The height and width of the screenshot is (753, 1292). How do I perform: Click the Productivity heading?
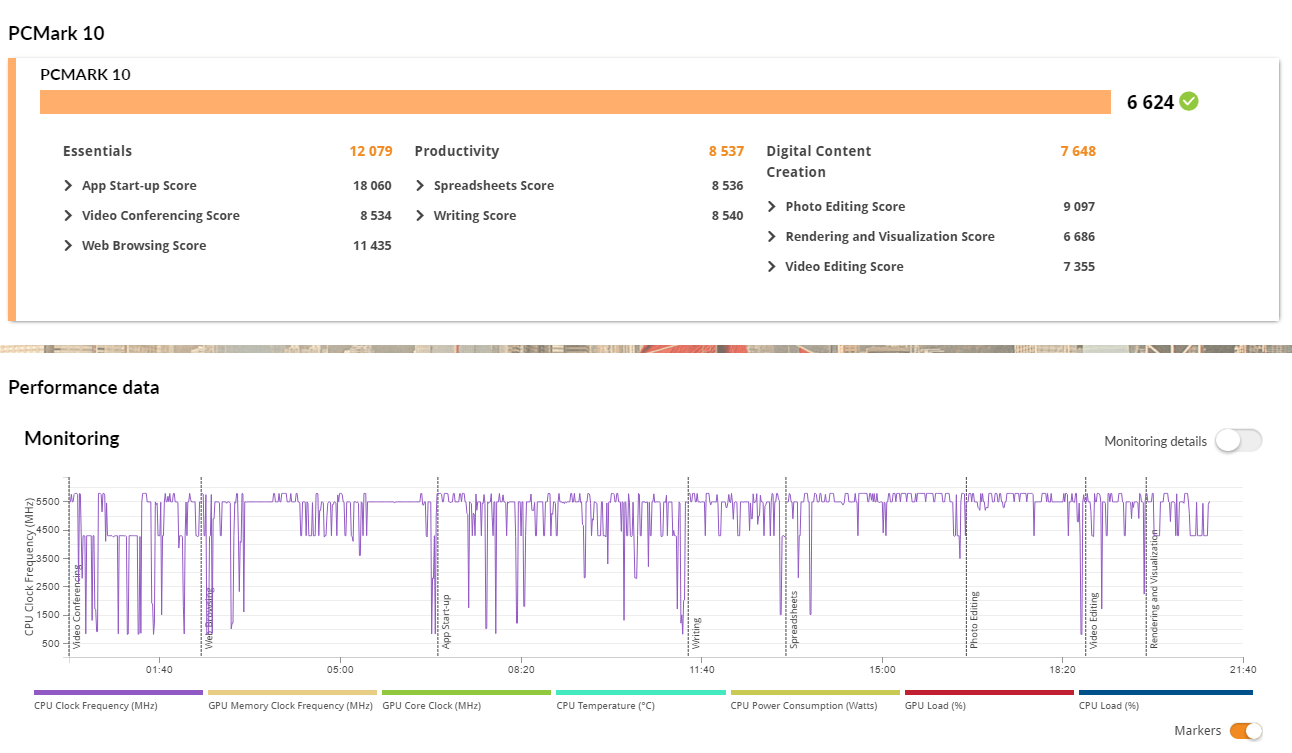tap(456, 151)
